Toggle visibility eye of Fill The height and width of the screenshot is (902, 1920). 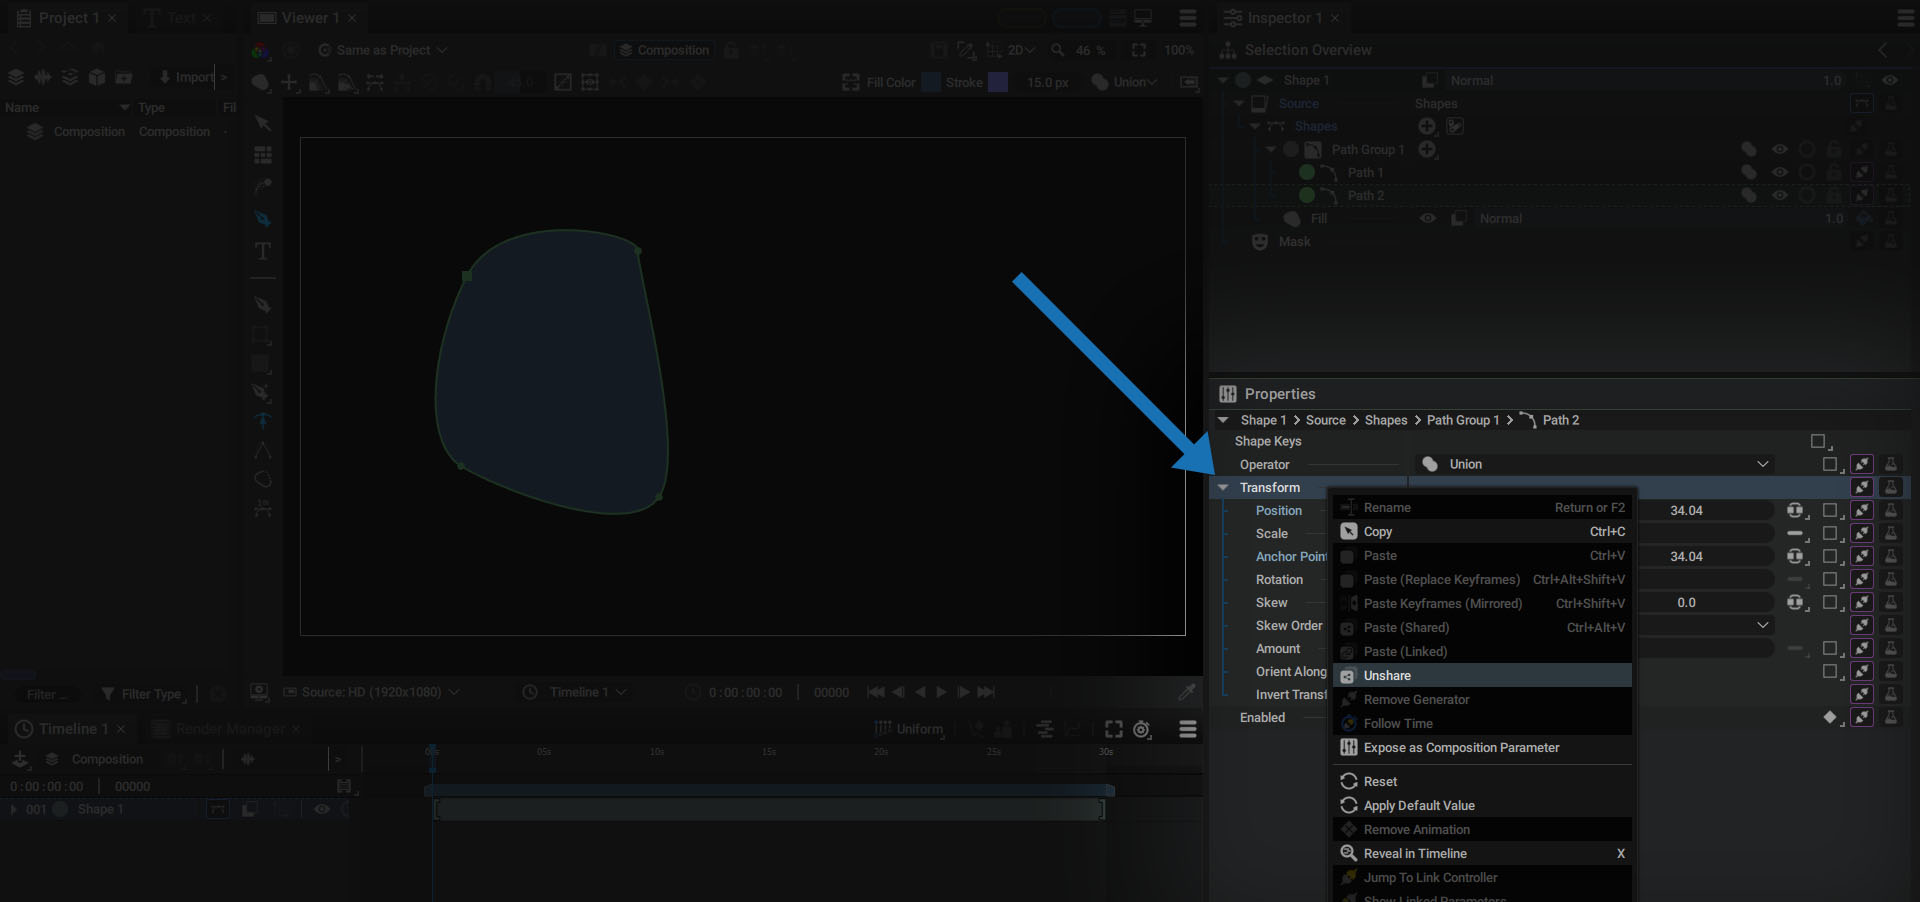click(x=1428, y=218)
